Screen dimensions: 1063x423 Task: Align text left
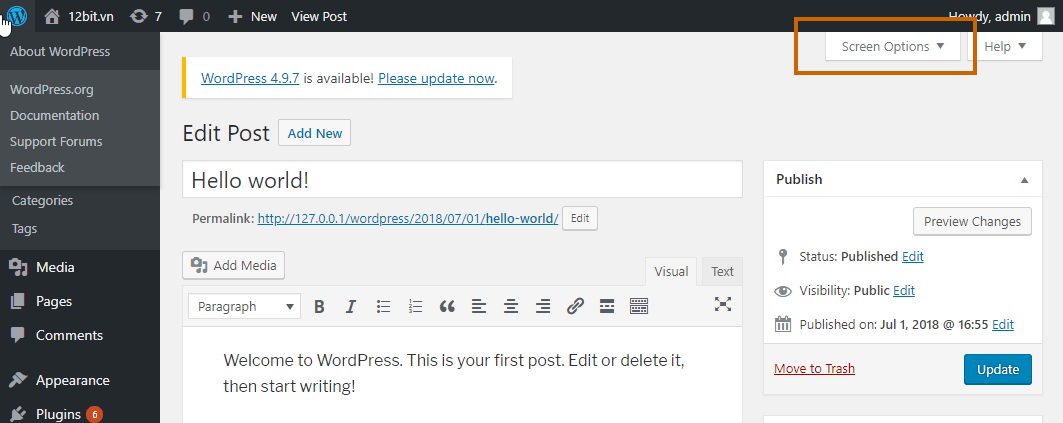(x=479, y=306)
